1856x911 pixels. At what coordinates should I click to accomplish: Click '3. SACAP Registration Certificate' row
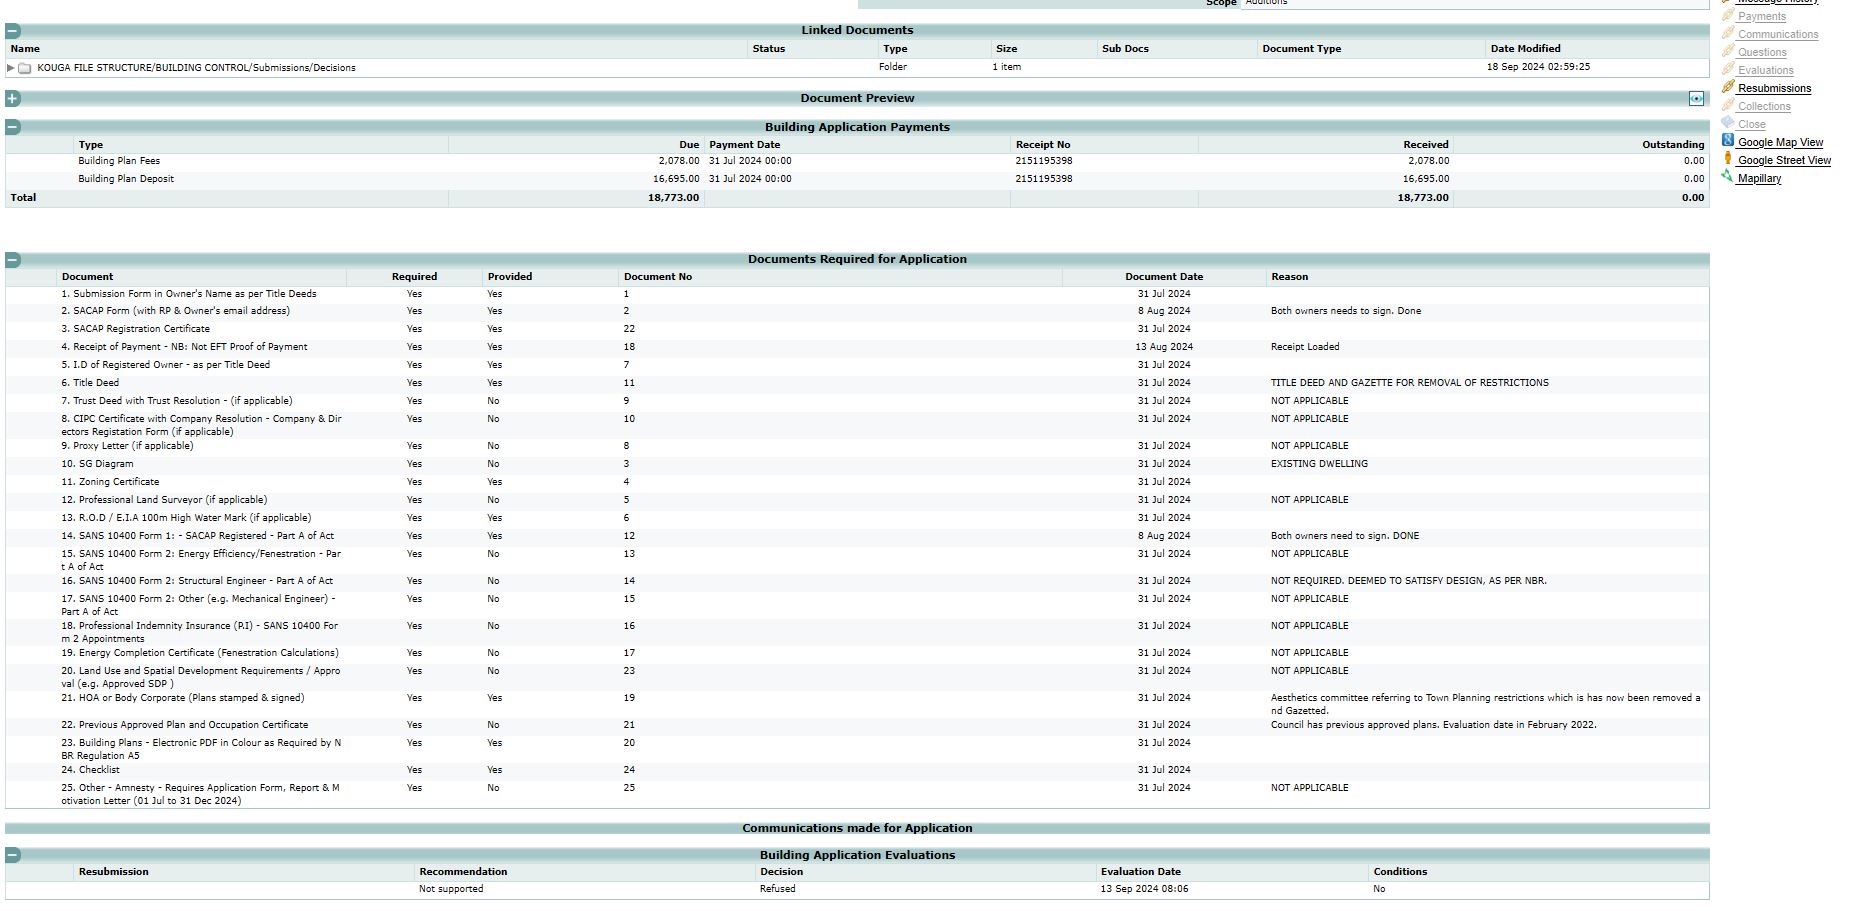pyautogui.click(x=135, y=329)
